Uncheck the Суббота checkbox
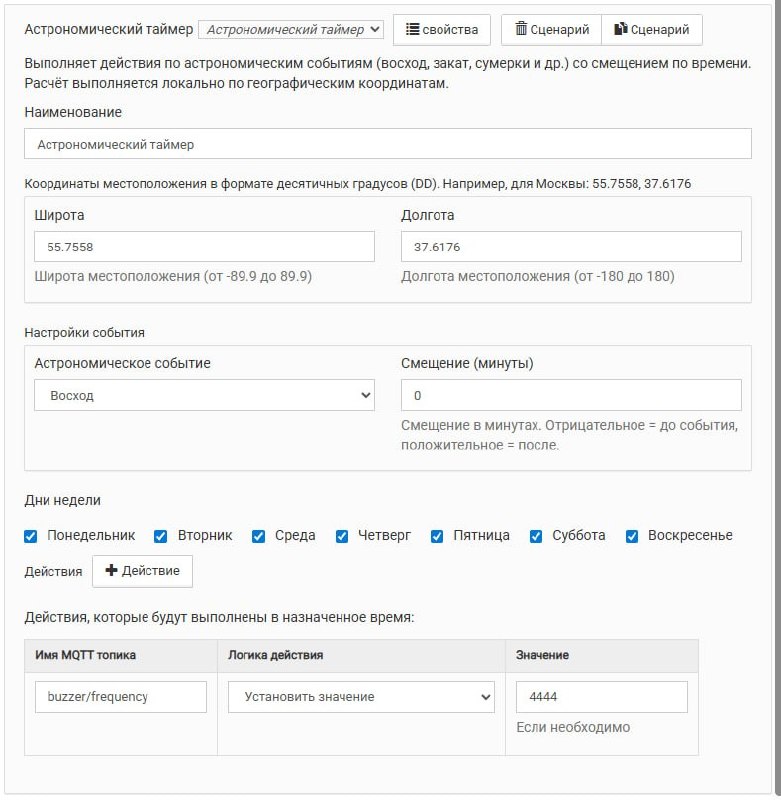The image size is (781, 800). coord(536,536)
